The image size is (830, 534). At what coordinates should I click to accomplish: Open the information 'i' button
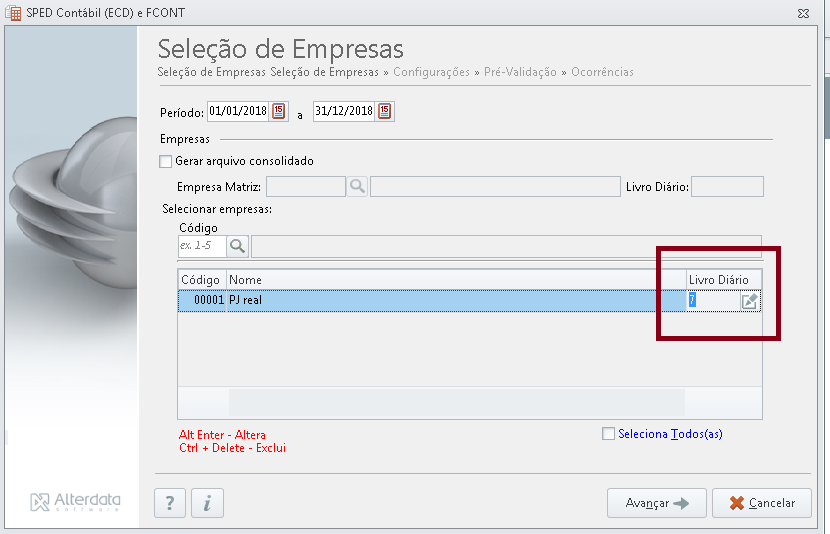207,503
